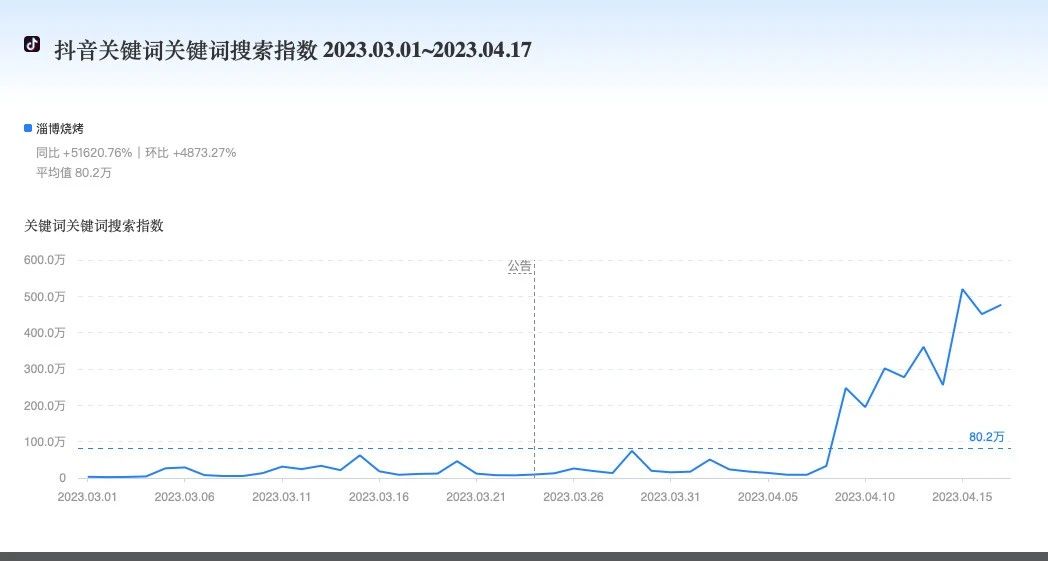Click the 300.0万 y-axis label
The image size is (1048, 561).
45,369
